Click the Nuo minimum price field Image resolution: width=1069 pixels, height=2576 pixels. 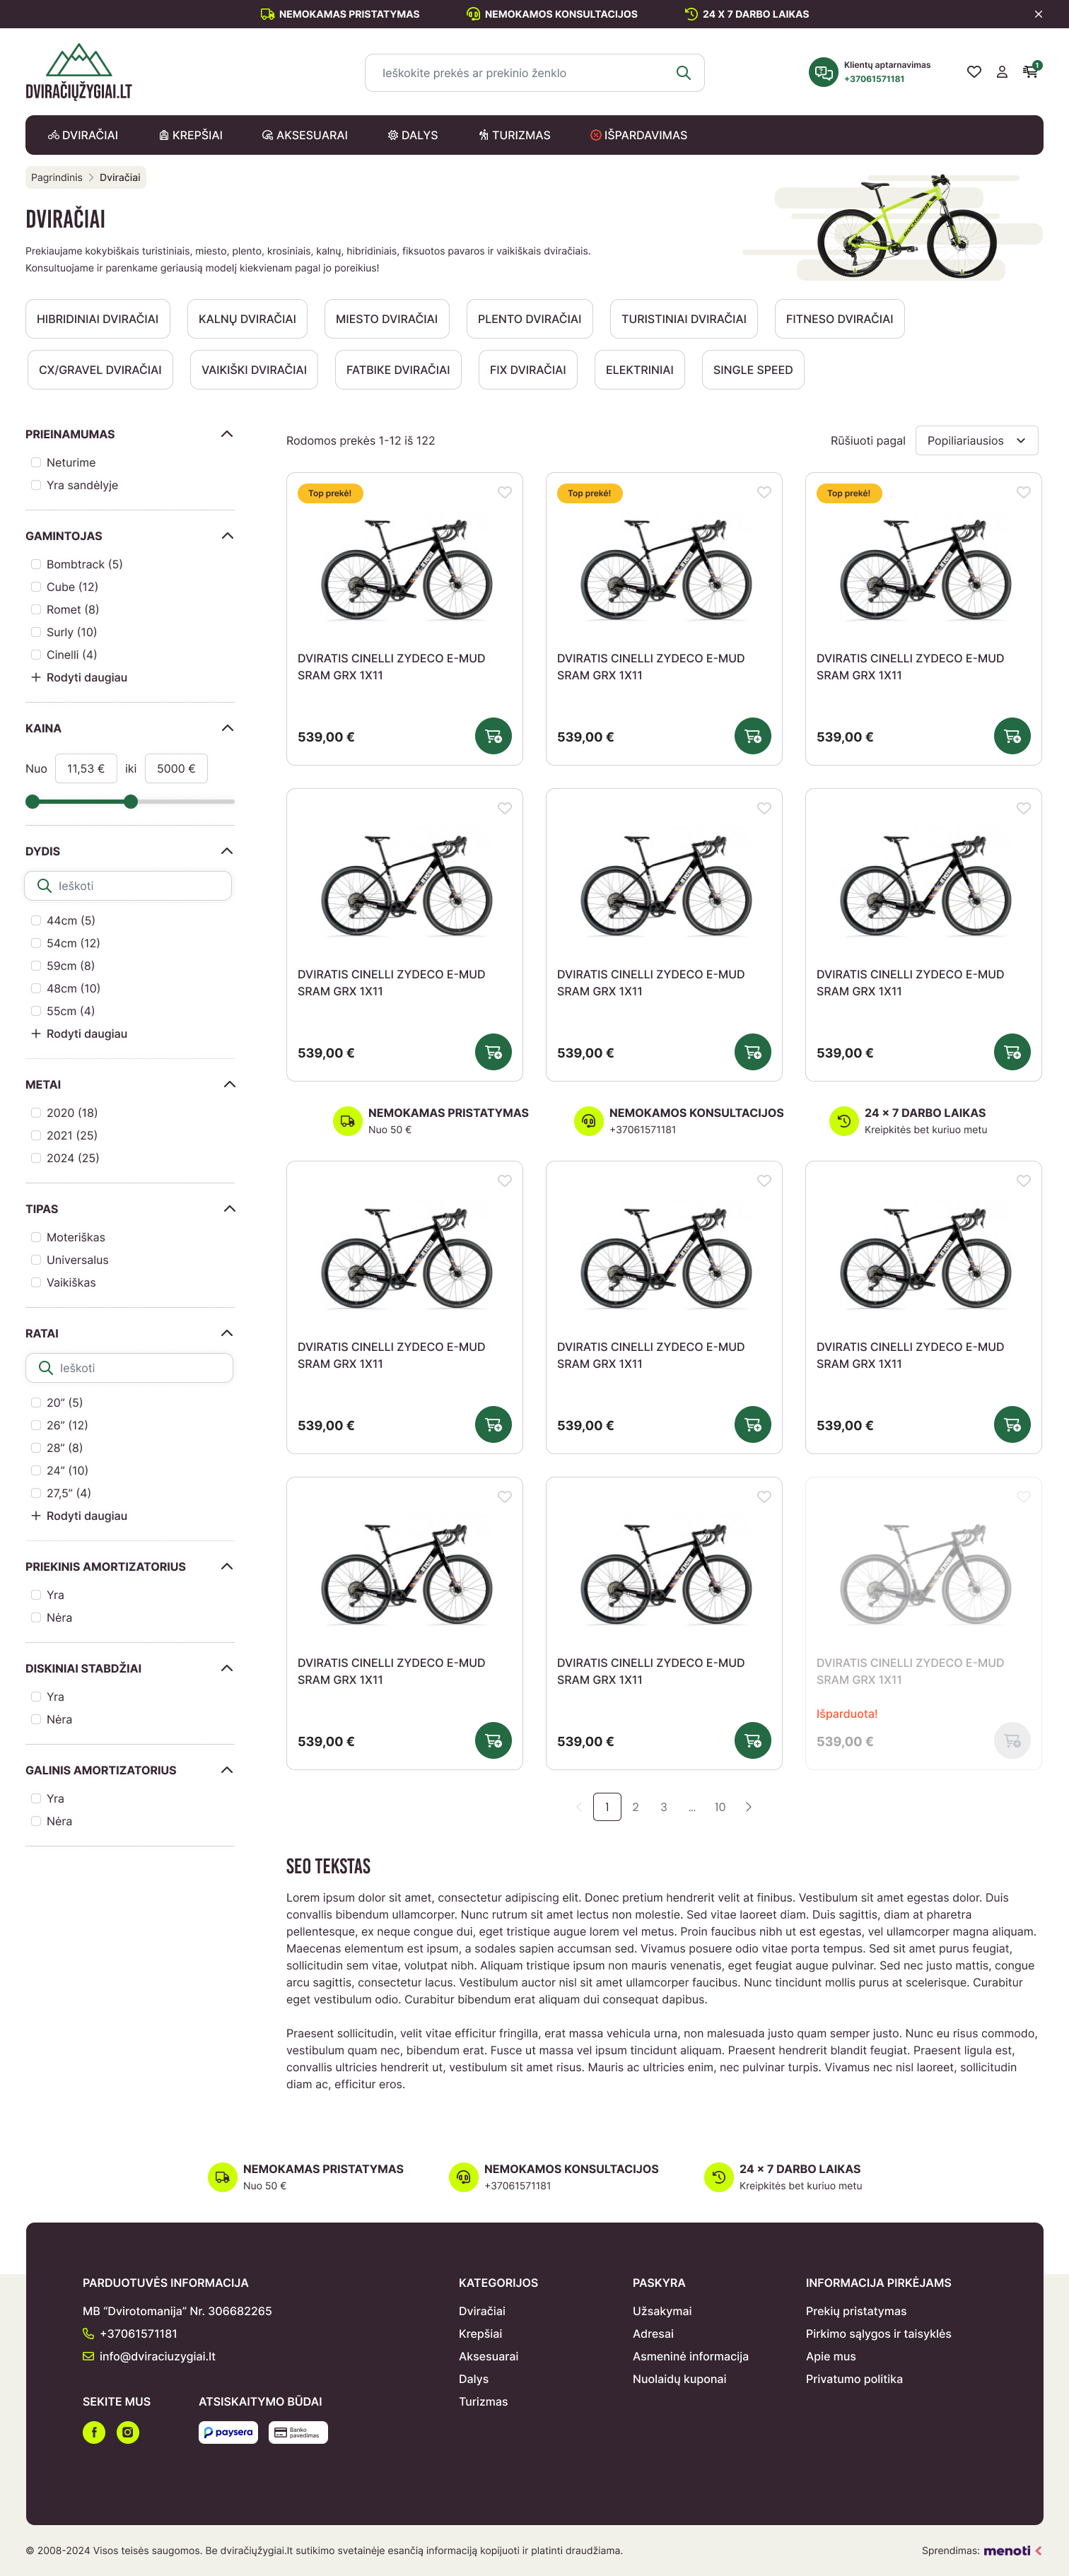tap(86, 768)
